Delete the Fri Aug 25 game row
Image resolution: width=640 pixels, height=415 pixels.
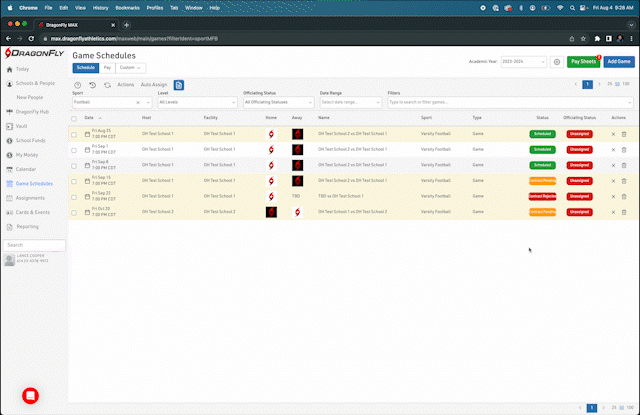click(624, 133)
